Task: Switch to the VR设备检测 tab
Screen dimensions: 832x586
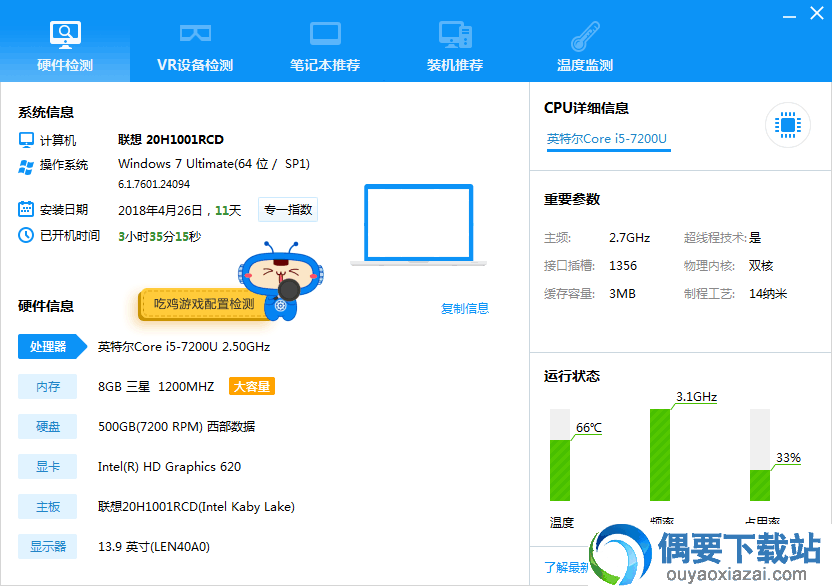Action: click(x=195, y=46)
